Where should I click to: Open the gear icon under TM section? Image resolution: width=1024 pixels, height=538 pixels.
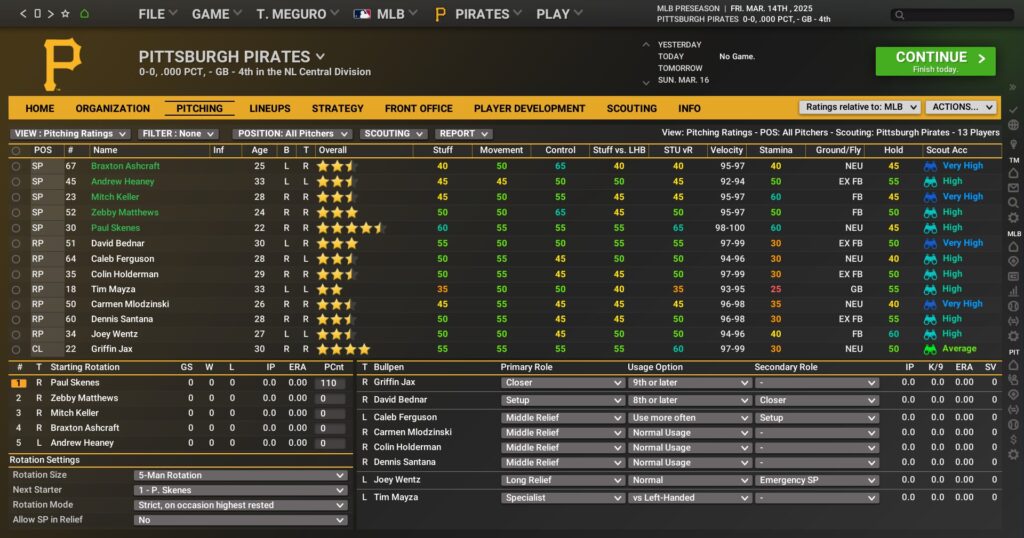click(x=1013, y=217)
